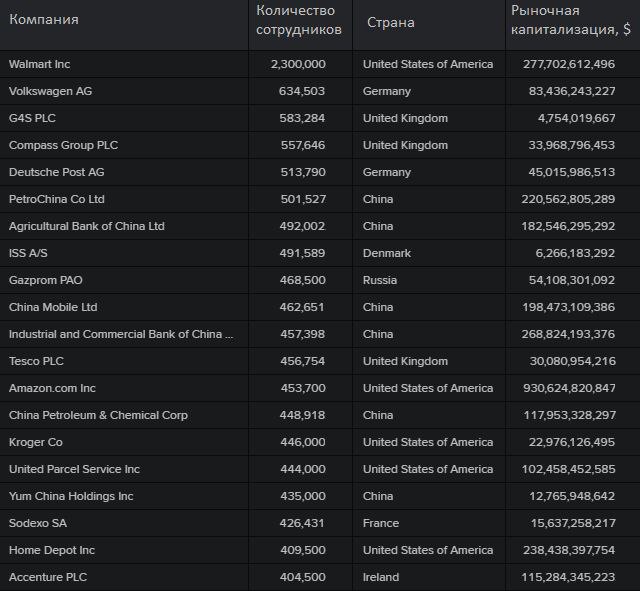Click Deutsche Post AG in the table
640x591 pixels.
coord(56,172)
